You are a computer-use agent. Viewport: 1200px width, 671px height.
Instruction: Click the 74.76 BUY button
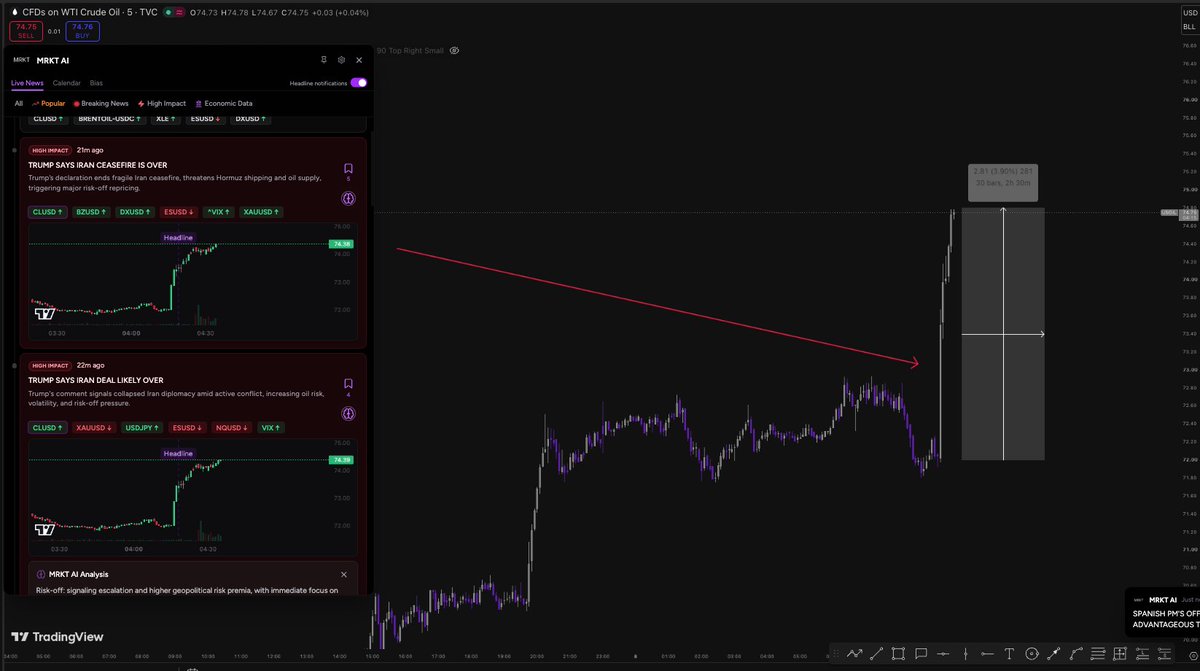click(x=83, y=30)
